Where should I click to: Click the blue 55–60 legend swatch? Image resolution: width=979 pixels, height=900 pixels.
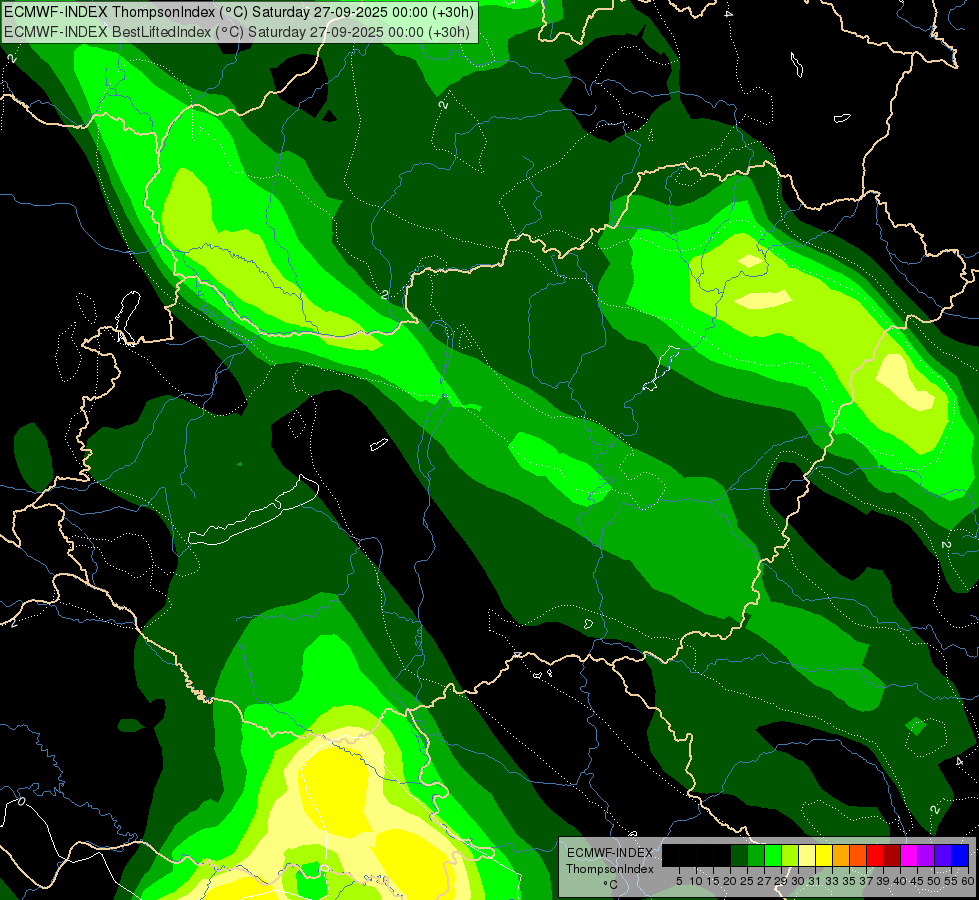coord(960,855)
